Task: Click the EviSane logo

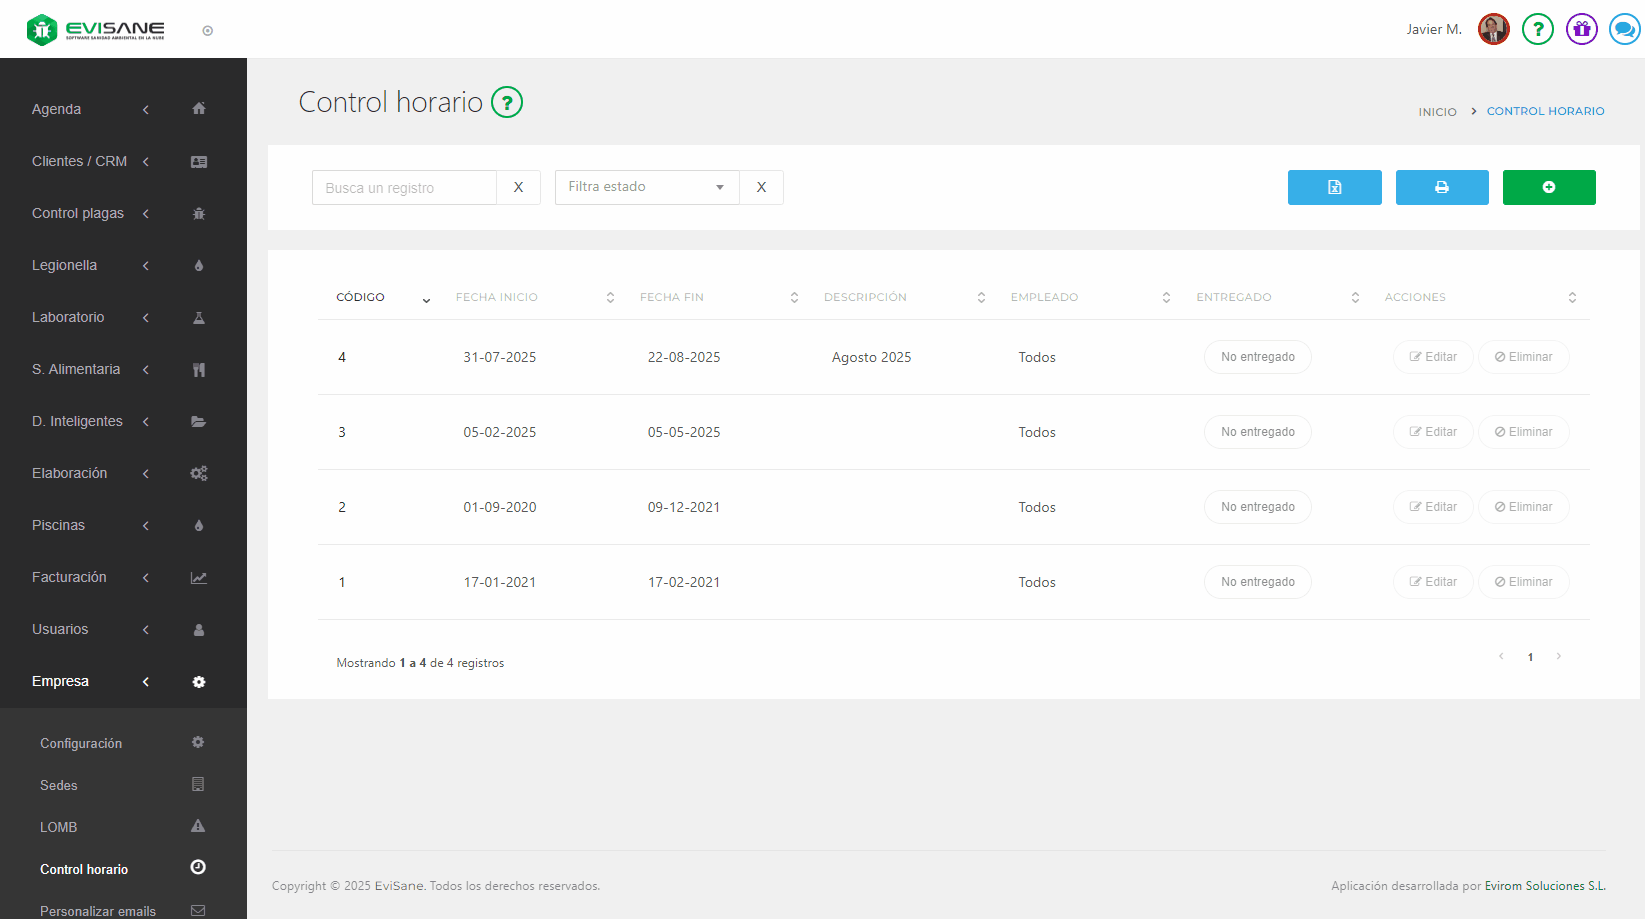Action: coord(96,30)
